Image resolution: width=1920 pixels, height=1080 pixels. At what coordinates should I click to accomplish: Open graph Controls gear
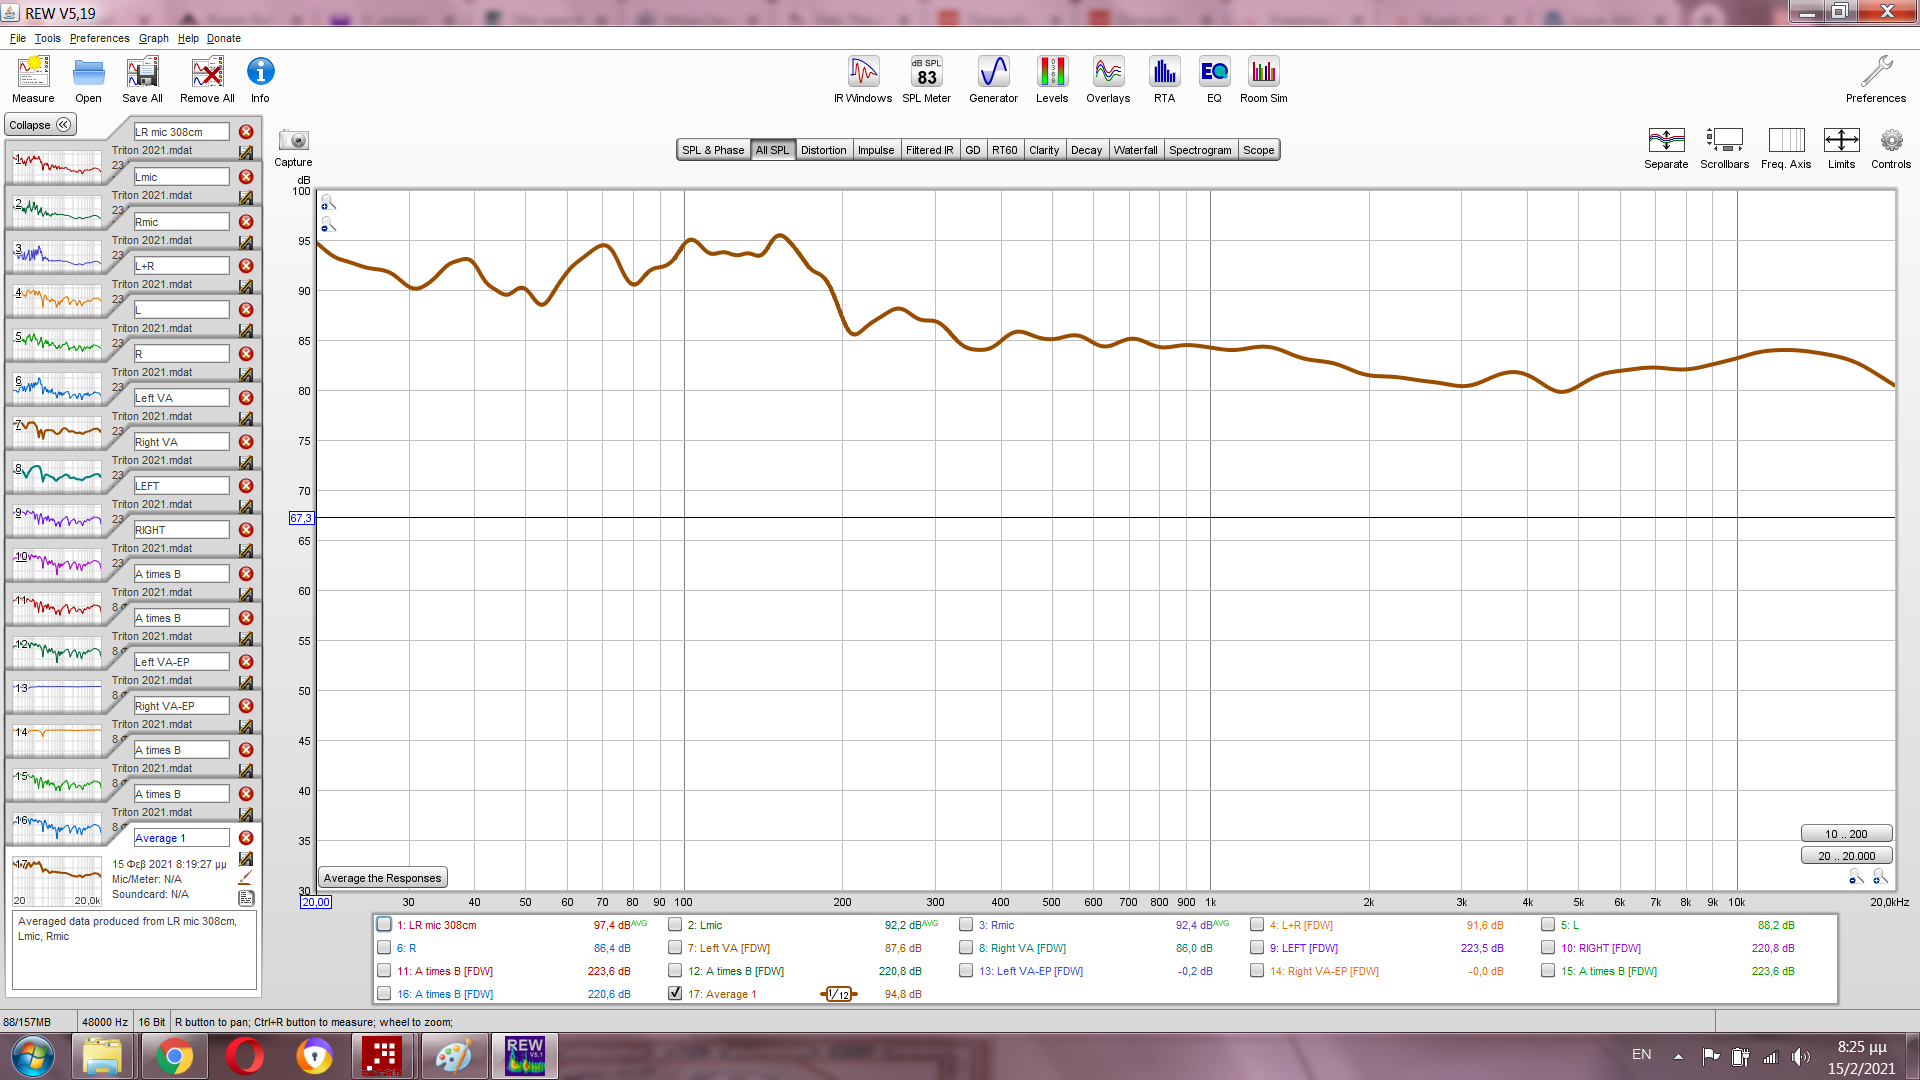click(1891, 148)
